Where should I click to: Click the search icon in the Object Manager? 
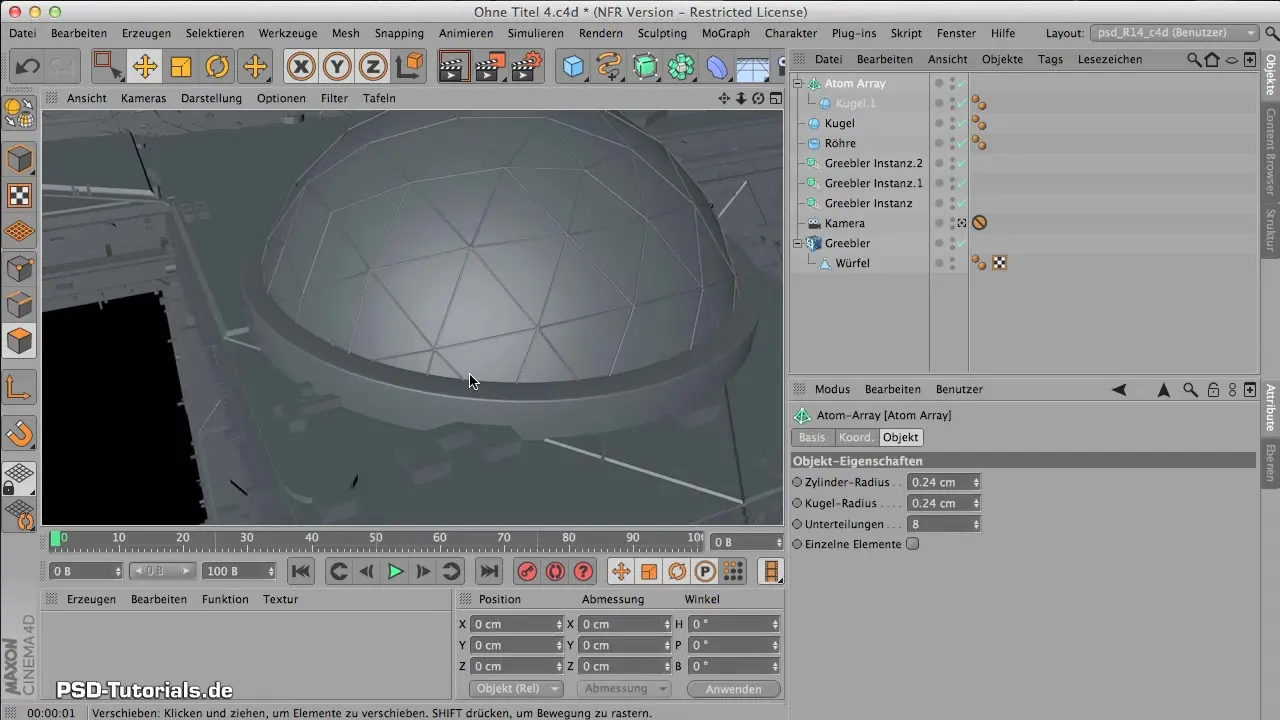tap(1194, 59)
